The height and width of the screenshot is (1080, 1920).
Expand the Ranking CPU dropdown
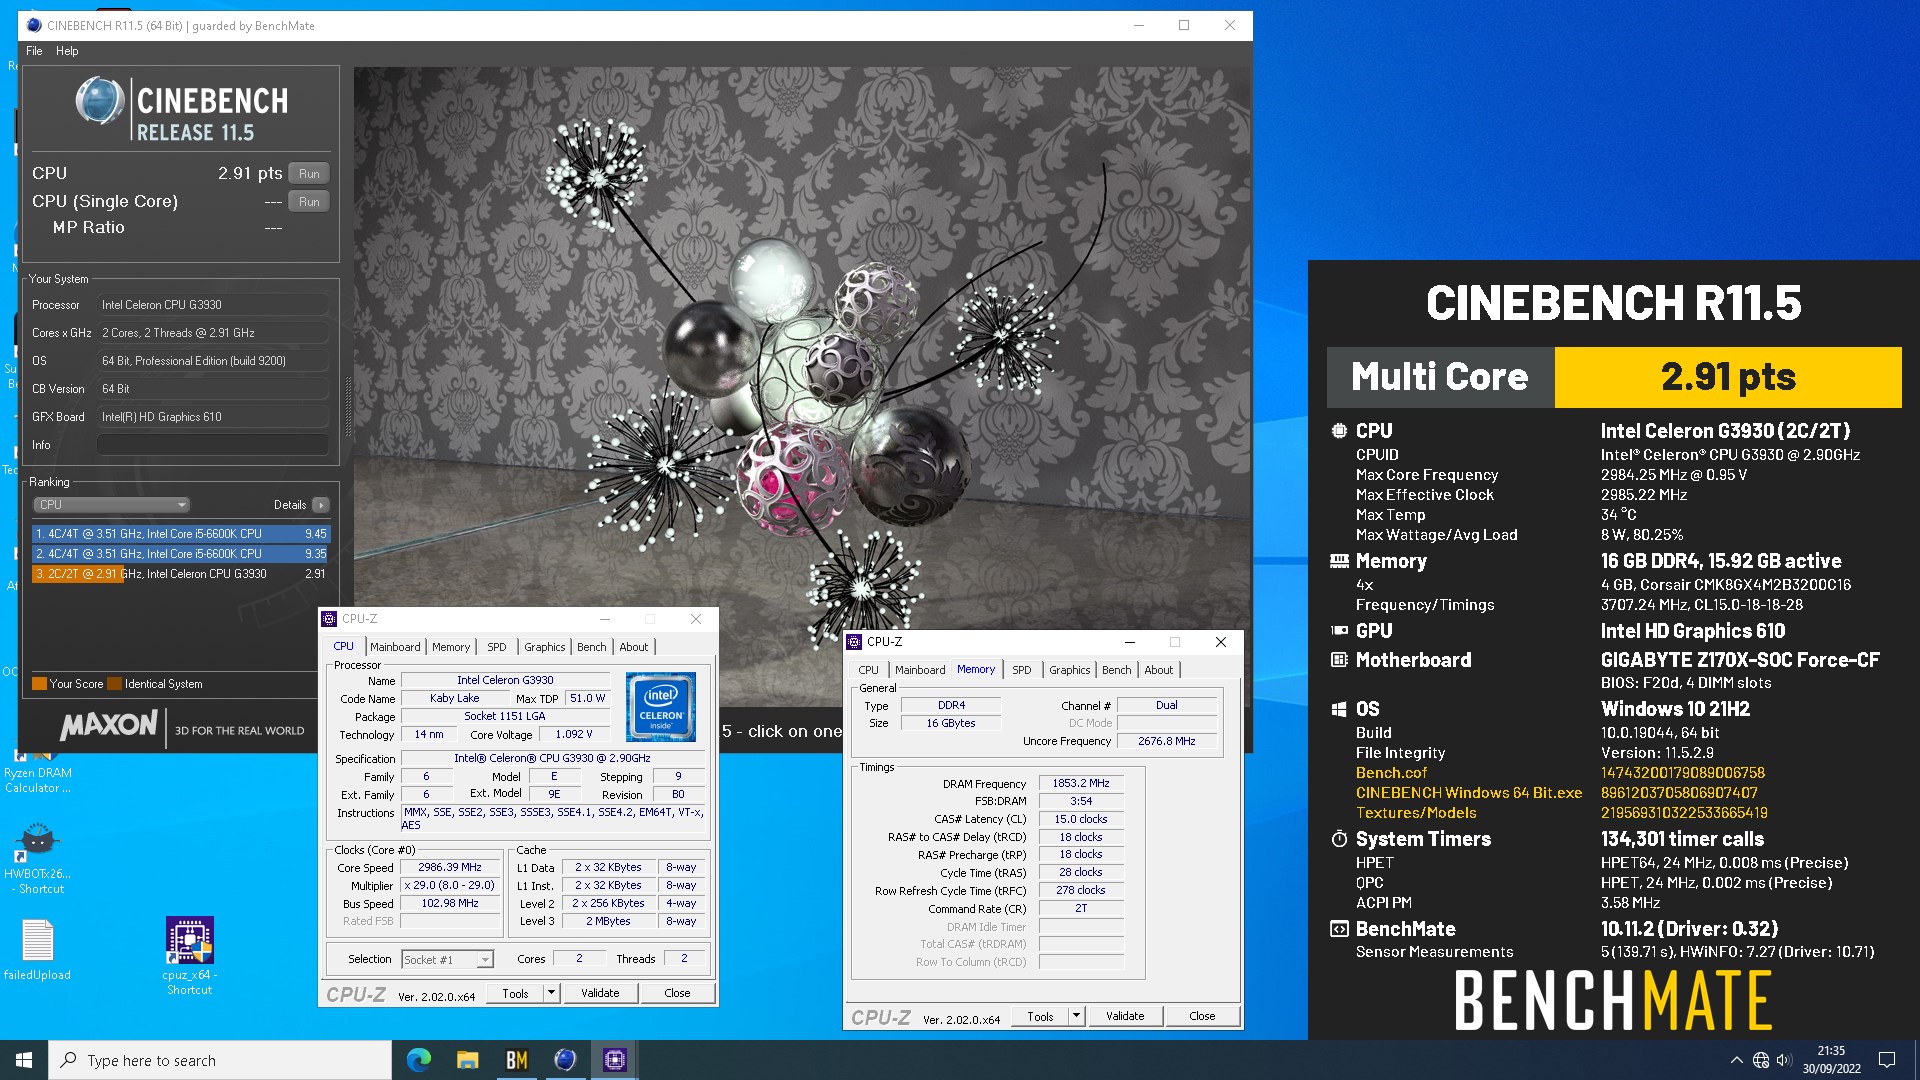tap(111, 505)
